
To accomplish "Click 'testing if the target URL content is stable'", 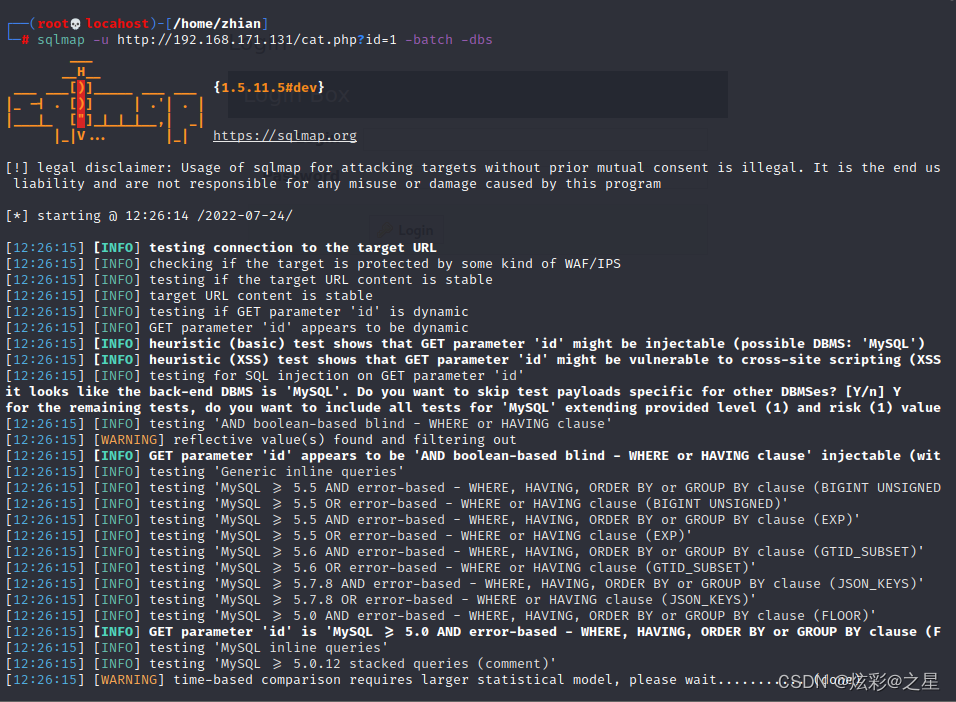I will click(249, 279).
